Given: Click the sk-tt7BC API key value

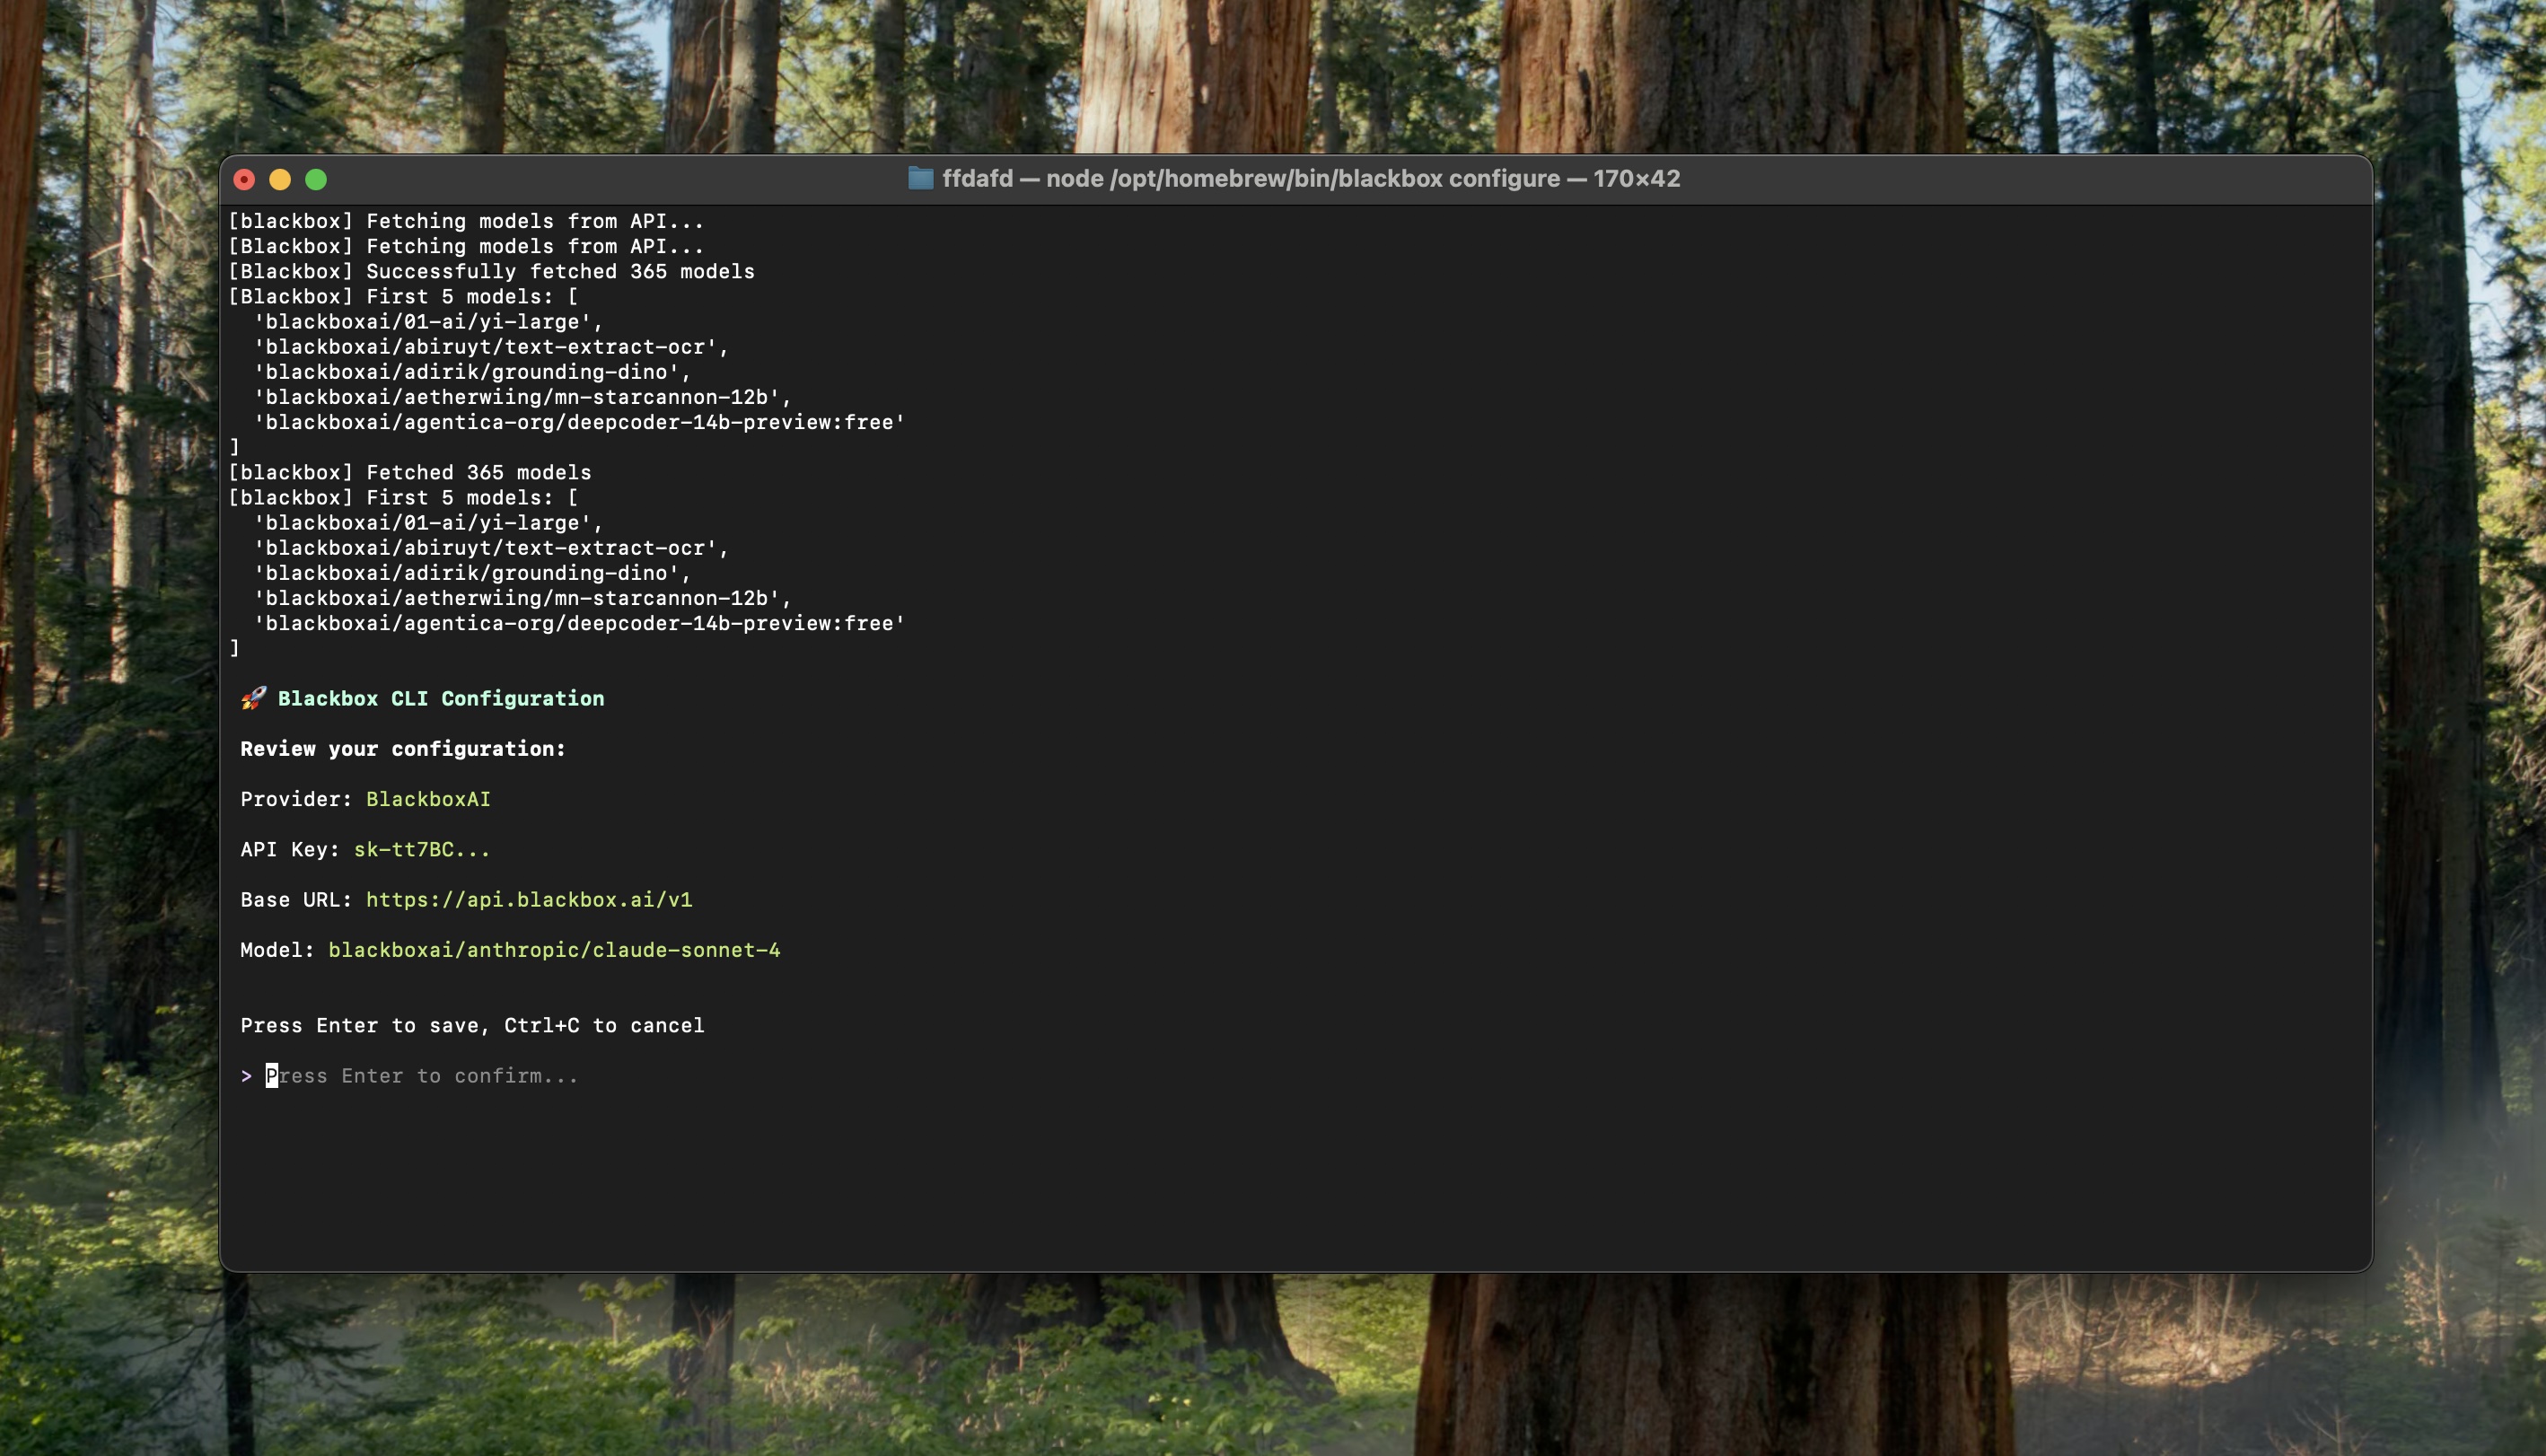Looking at the screenshot, I should pos(421,849).
